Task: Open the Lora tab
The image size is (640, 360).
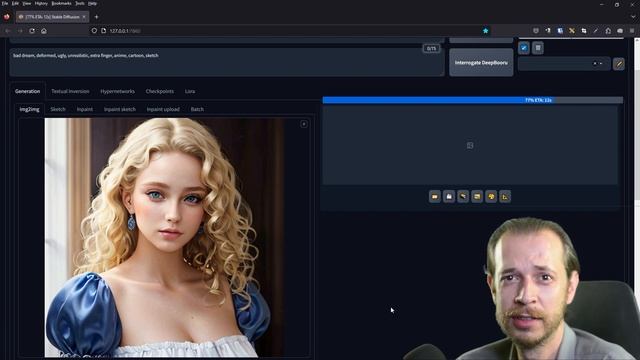Action: click(190, 91)
